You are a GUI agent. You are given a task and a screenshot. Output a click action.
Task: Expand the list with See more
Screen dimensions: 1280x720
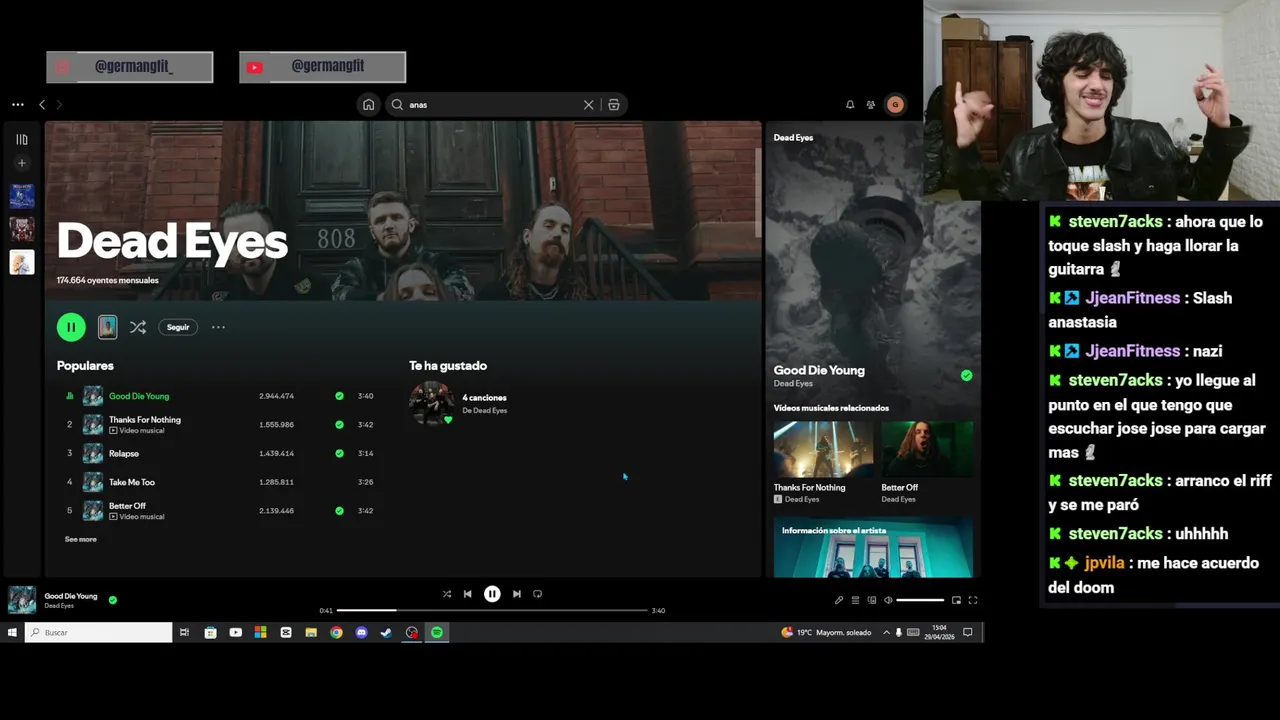point(81,539)
